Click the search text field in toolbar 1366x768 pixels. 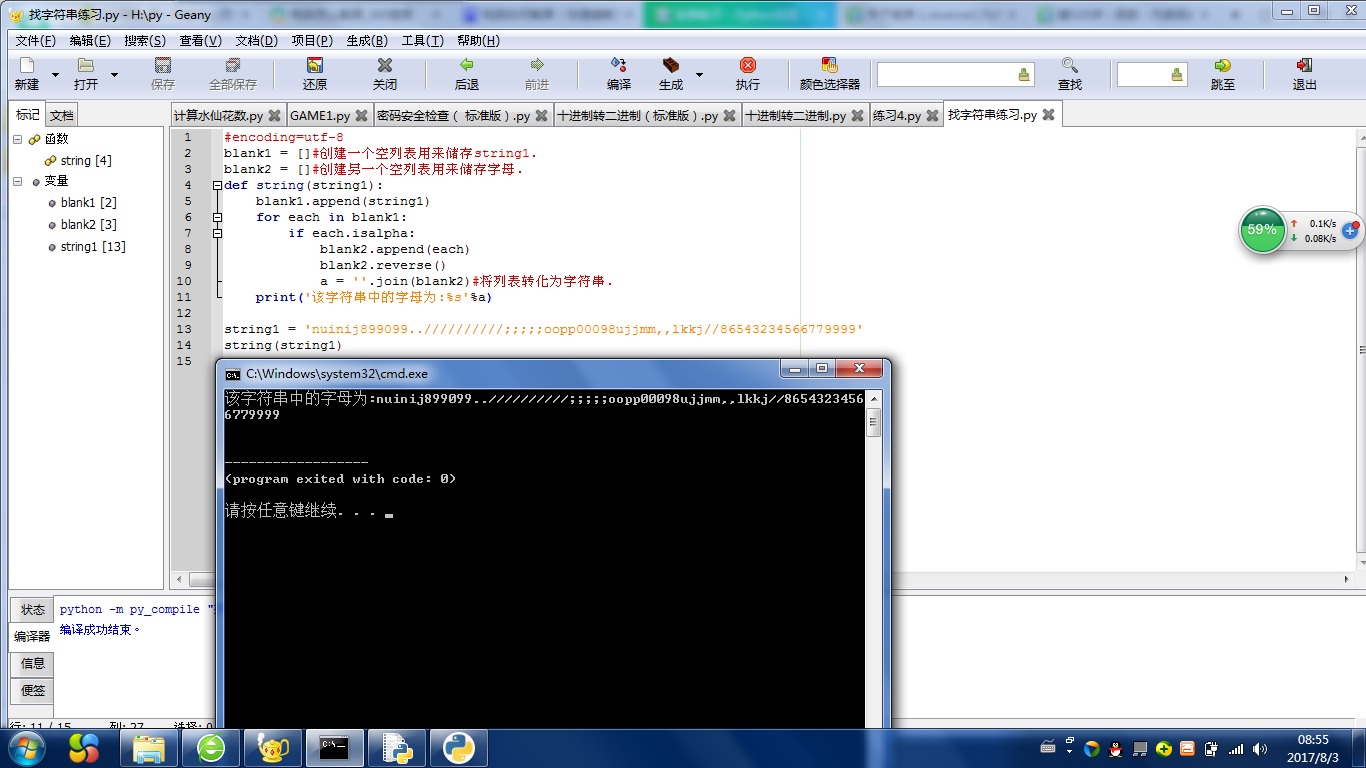[945, 75]
